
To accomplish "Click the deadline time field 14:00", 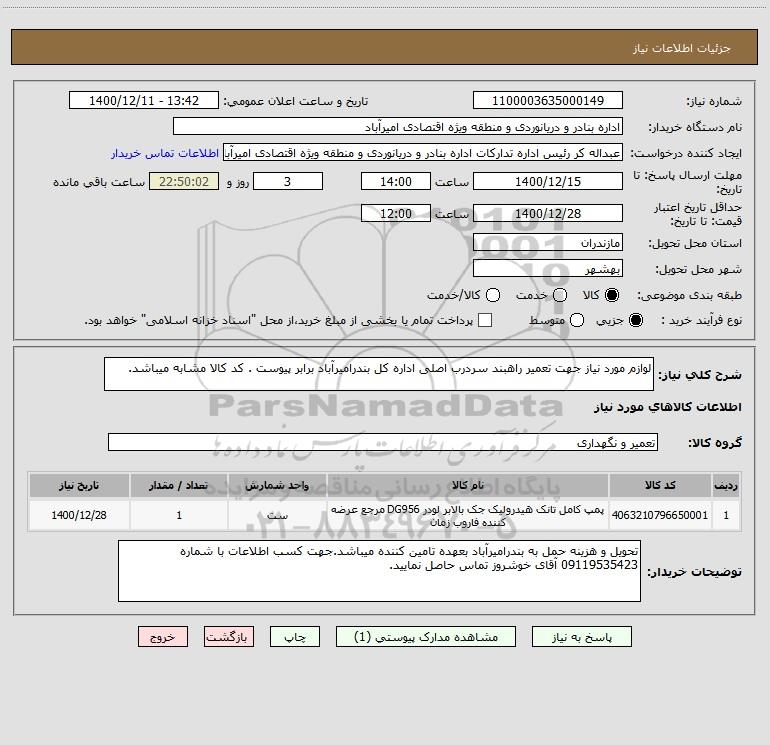I will (x=396, y=181).
